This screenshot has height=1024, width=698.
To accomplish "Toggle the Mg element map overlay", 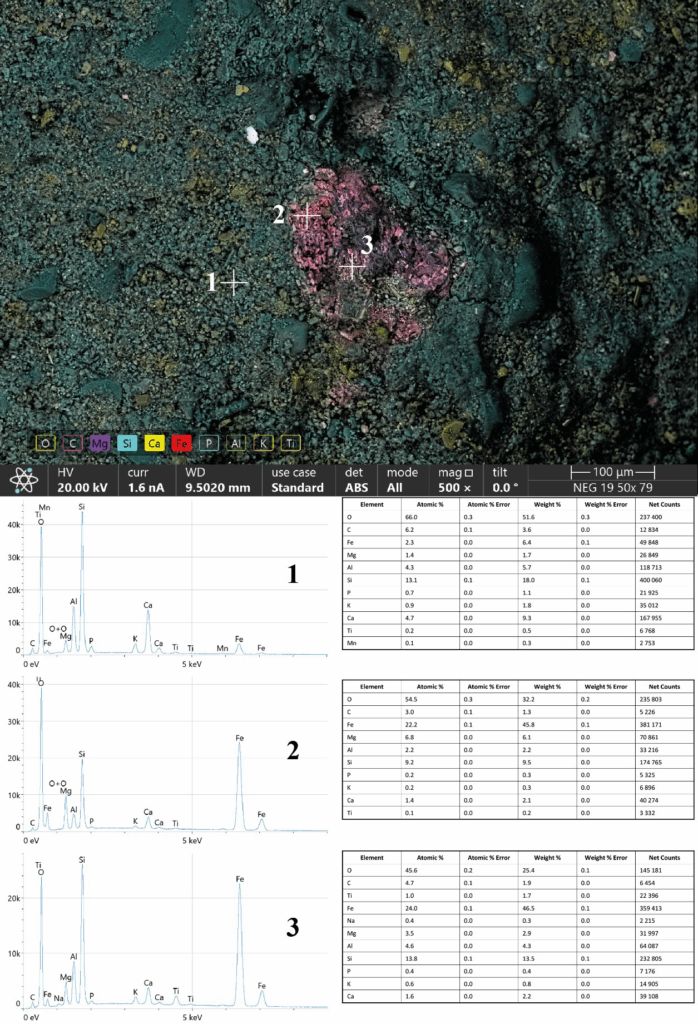I will (x=100, y=443).
